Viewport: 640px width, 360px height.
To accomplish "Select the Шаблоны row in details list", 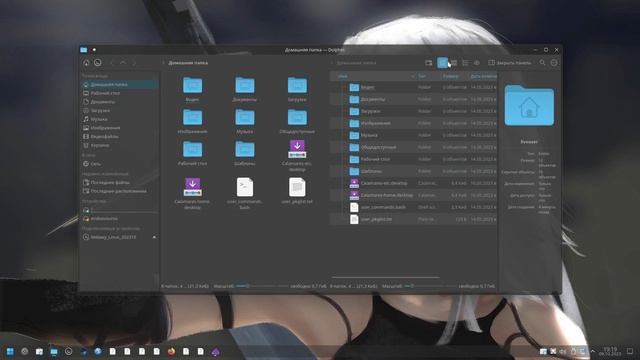I will click(x=413, y=171).
